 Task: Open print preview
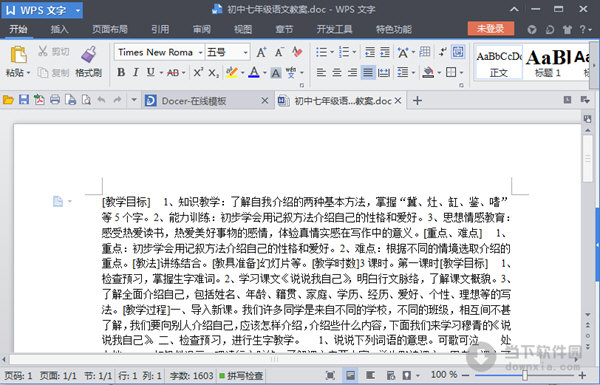click(x=86, y=100)
